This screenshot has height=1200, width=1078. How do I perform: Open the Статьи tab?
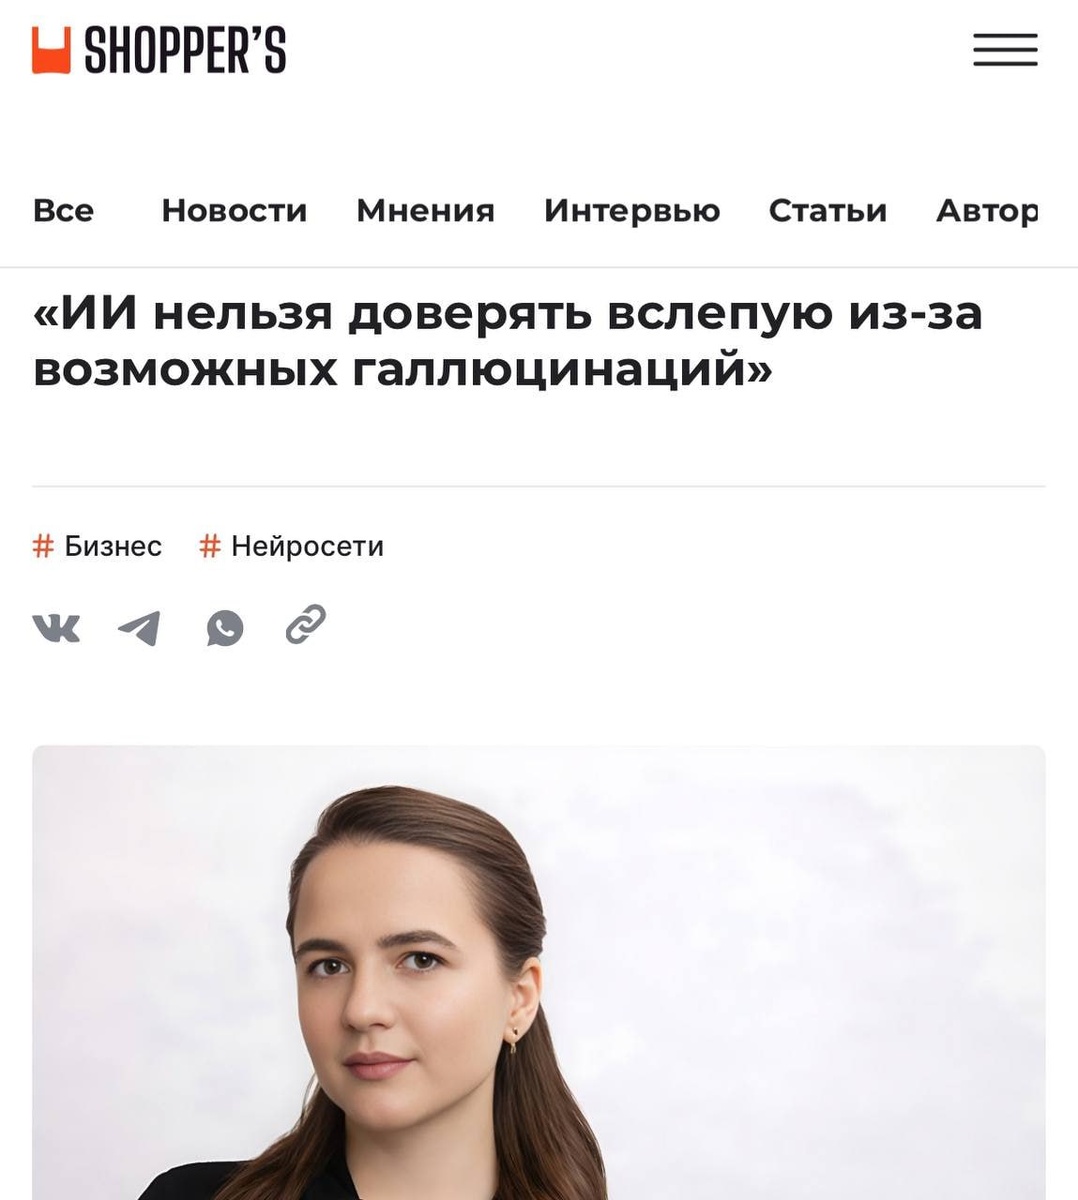click(827, 211)
